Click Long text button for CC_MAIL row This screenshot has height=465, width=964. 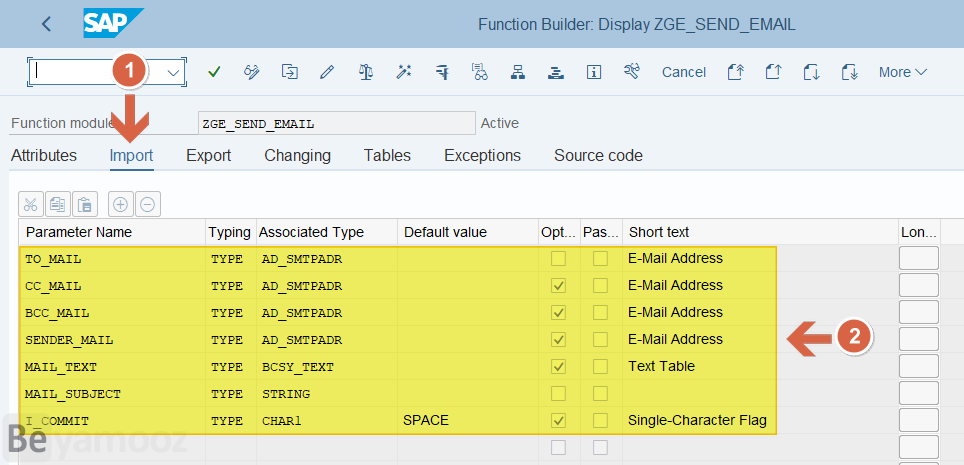coord(919,285)
